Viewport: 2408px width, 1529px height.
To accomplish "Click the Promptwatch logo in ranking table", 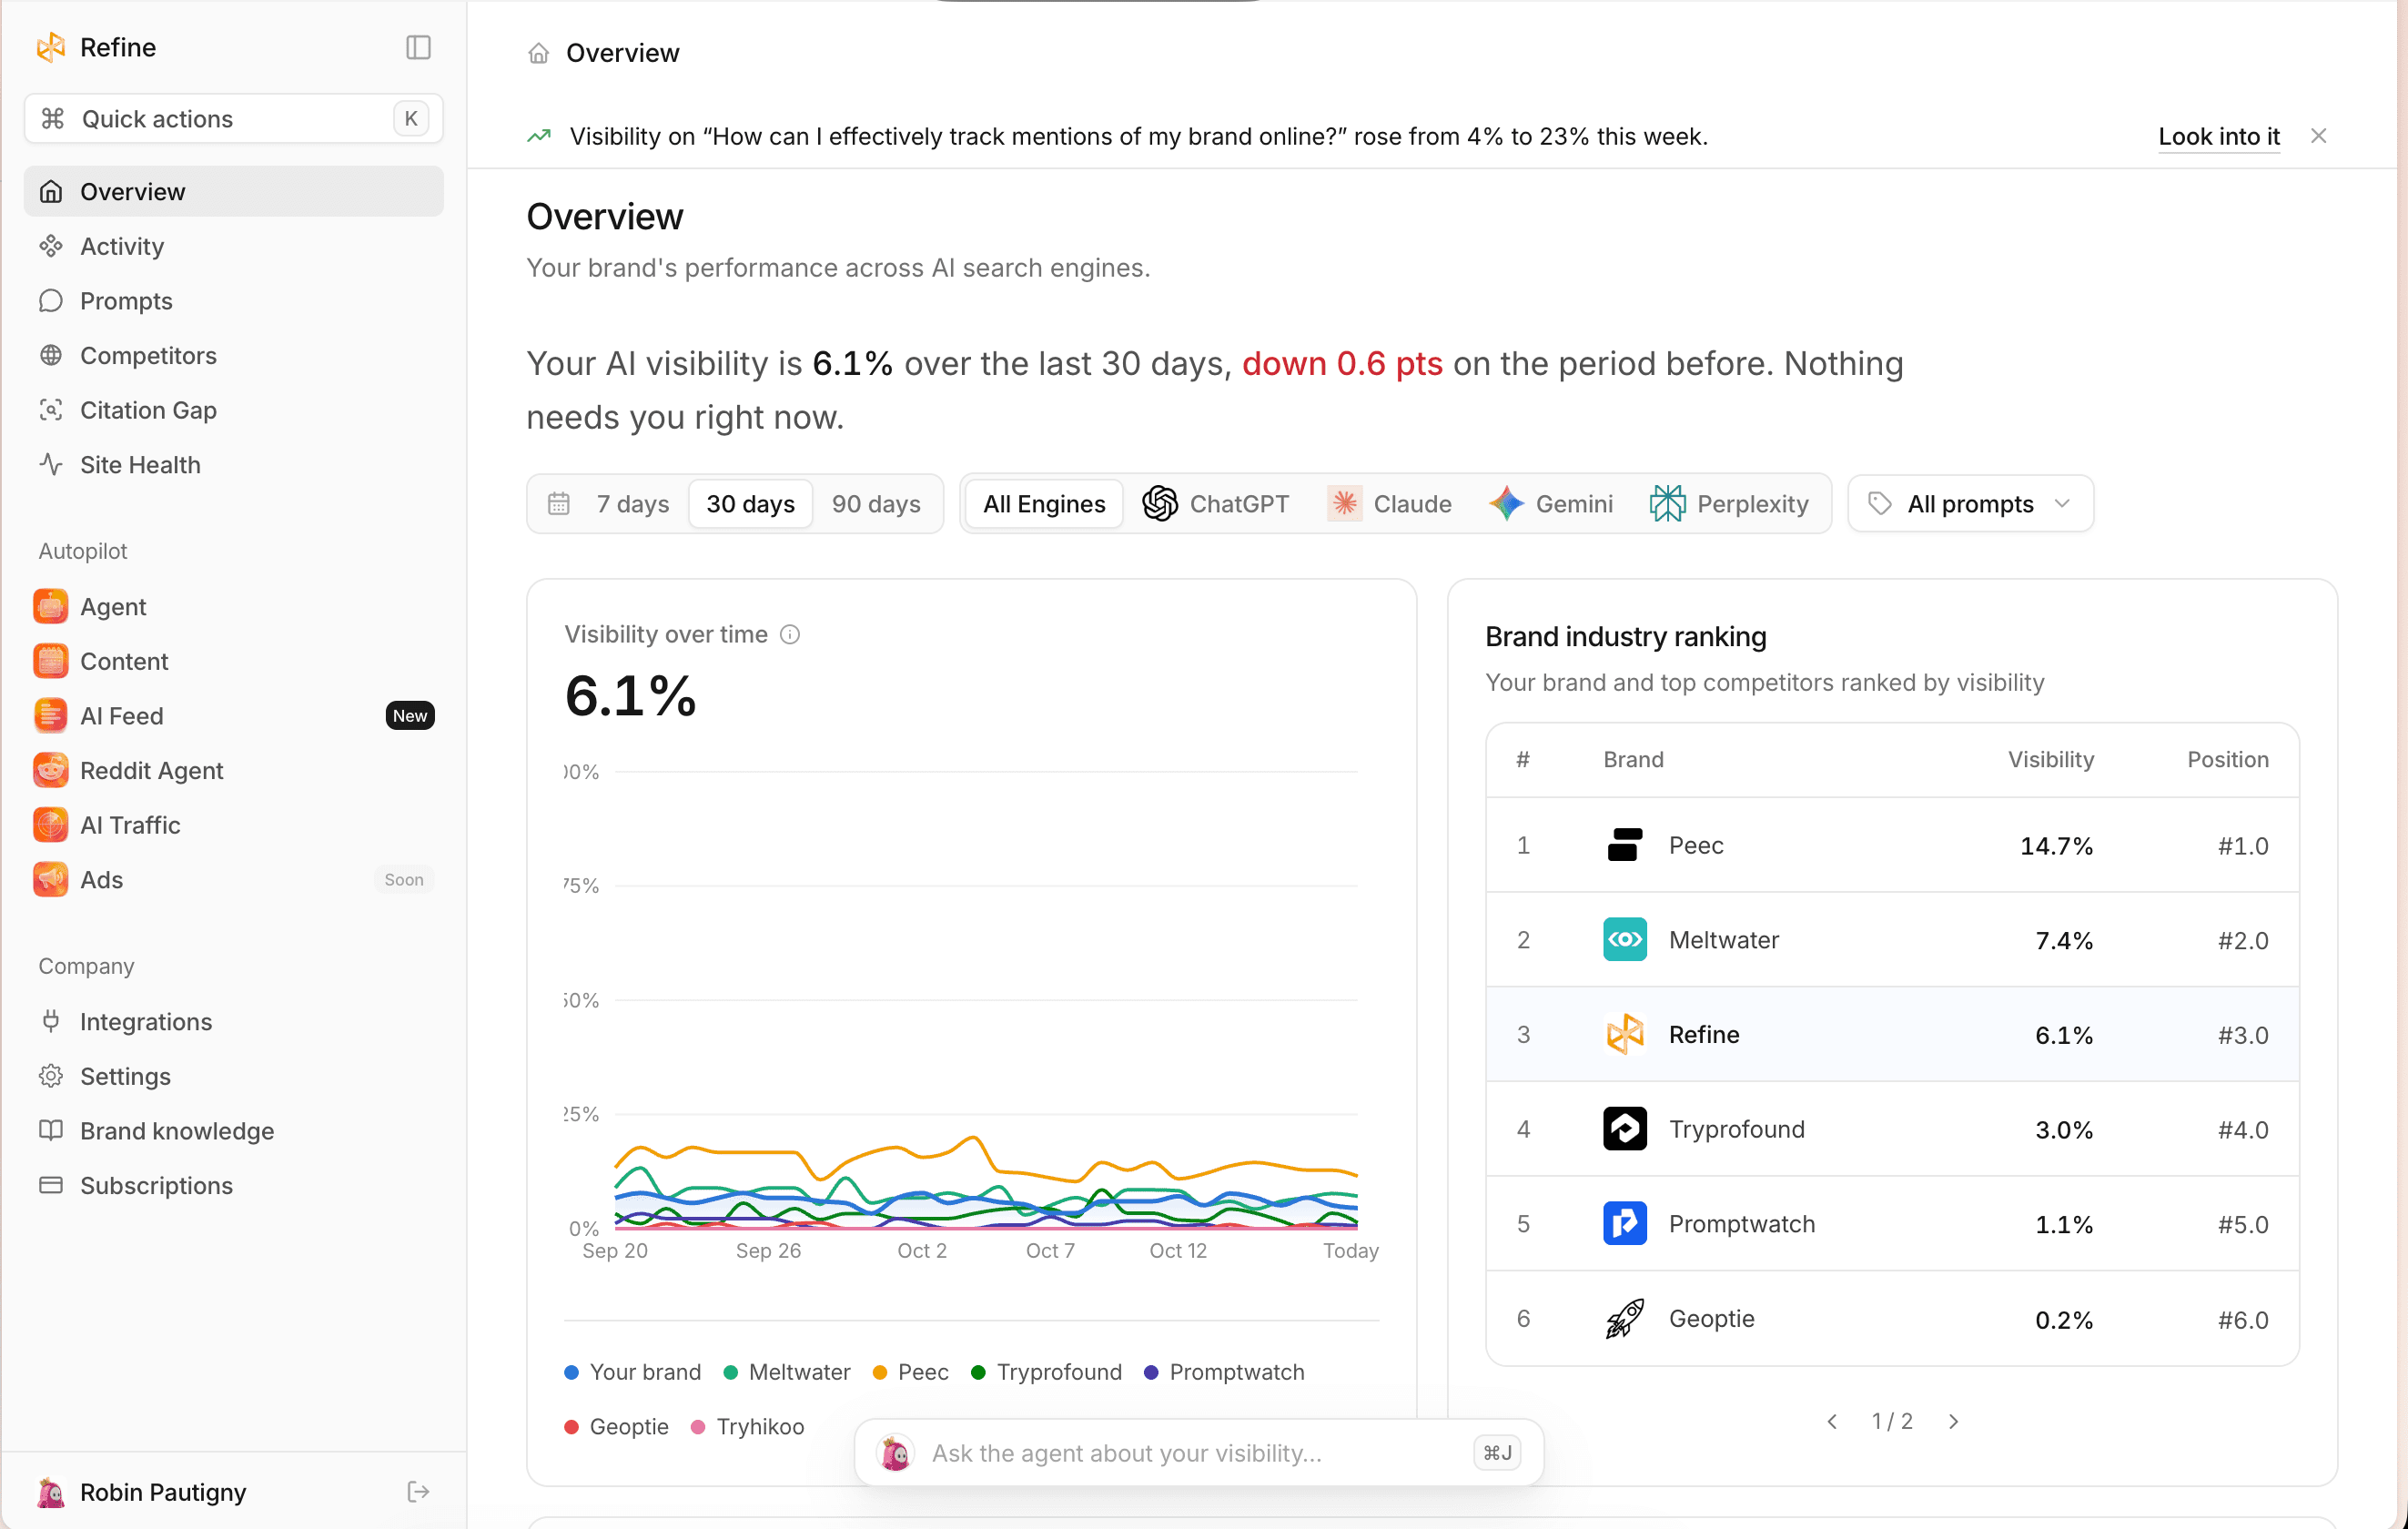I will click(x=1625, y=1223).
